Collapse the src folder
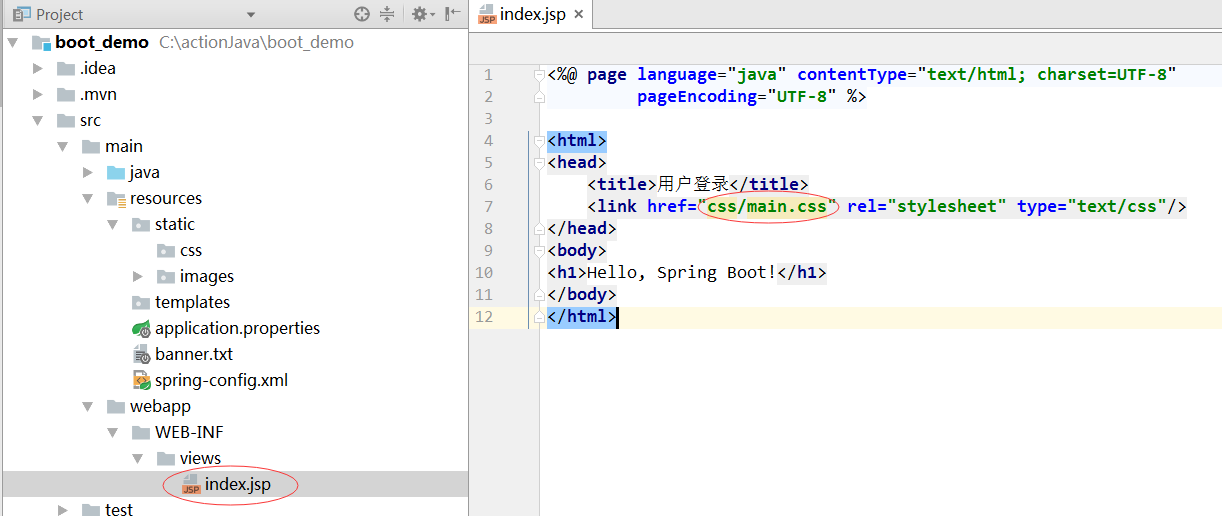1222x516 pixels. pyautogui.click(x=38, y=120)
